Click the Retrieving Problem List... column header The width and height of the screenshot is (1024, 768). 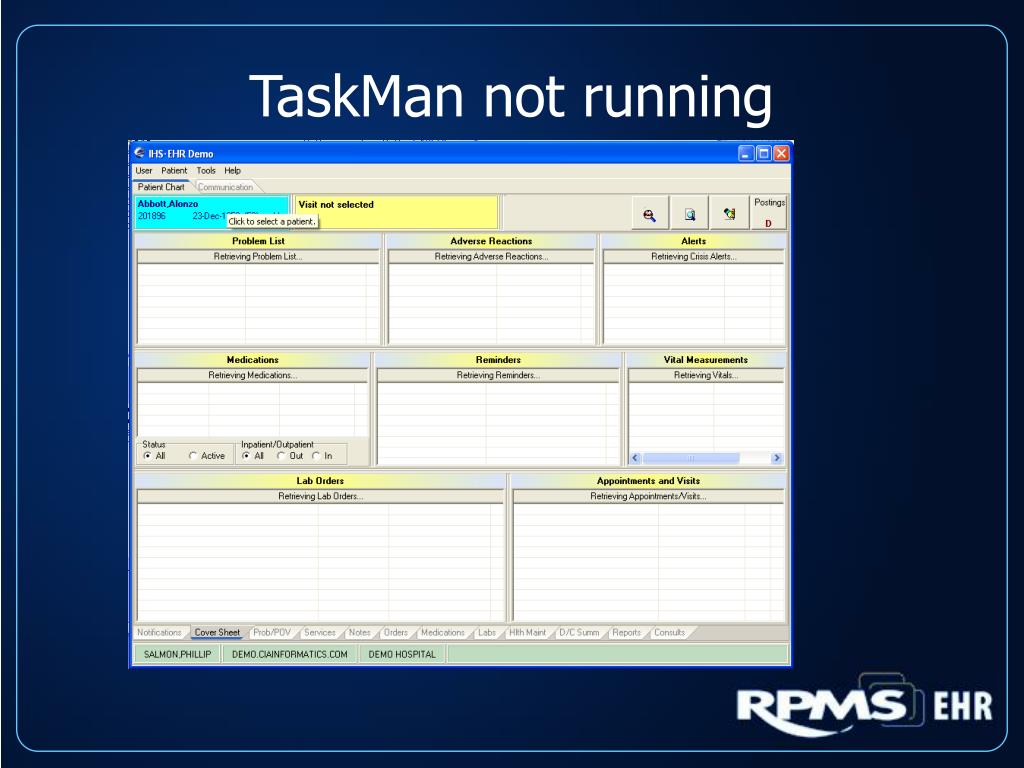click(x=258, y=257)
